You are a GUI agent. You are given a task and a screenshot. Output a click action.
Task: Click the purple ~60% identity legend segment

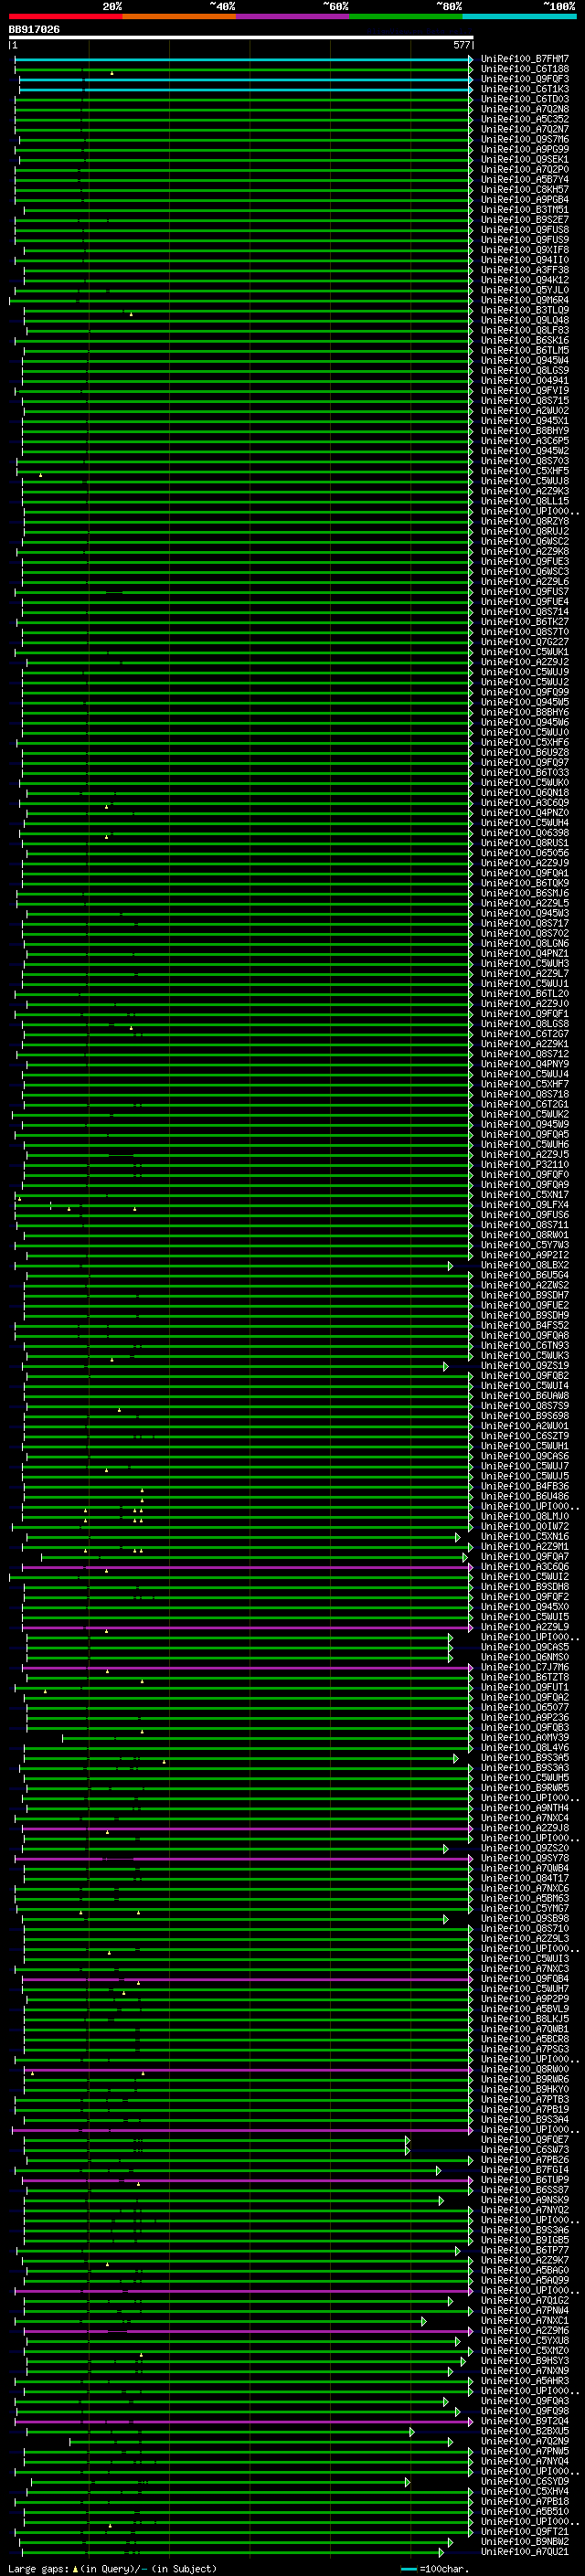tap(293, 16)
